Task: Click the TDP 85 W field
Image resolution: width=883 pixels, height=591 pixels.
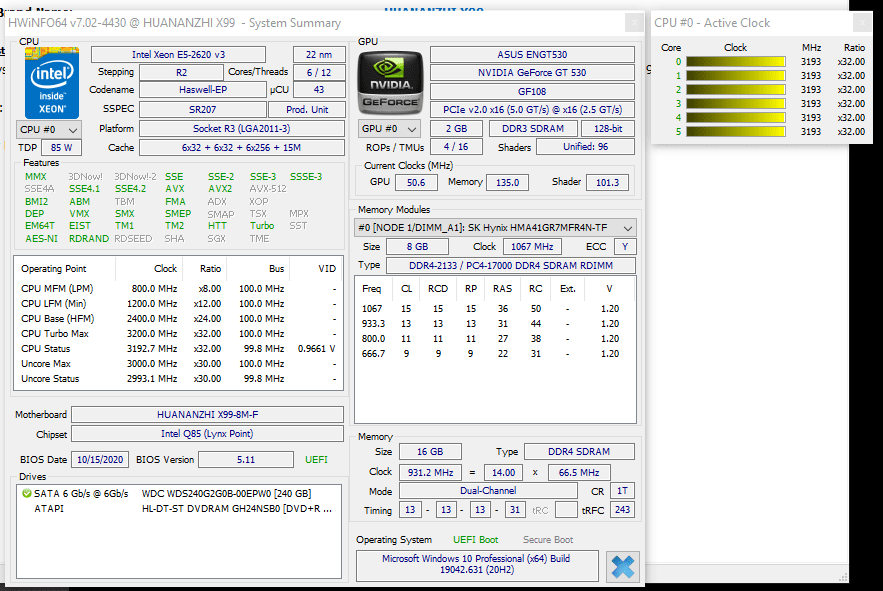Action: [x=61, y=148]
